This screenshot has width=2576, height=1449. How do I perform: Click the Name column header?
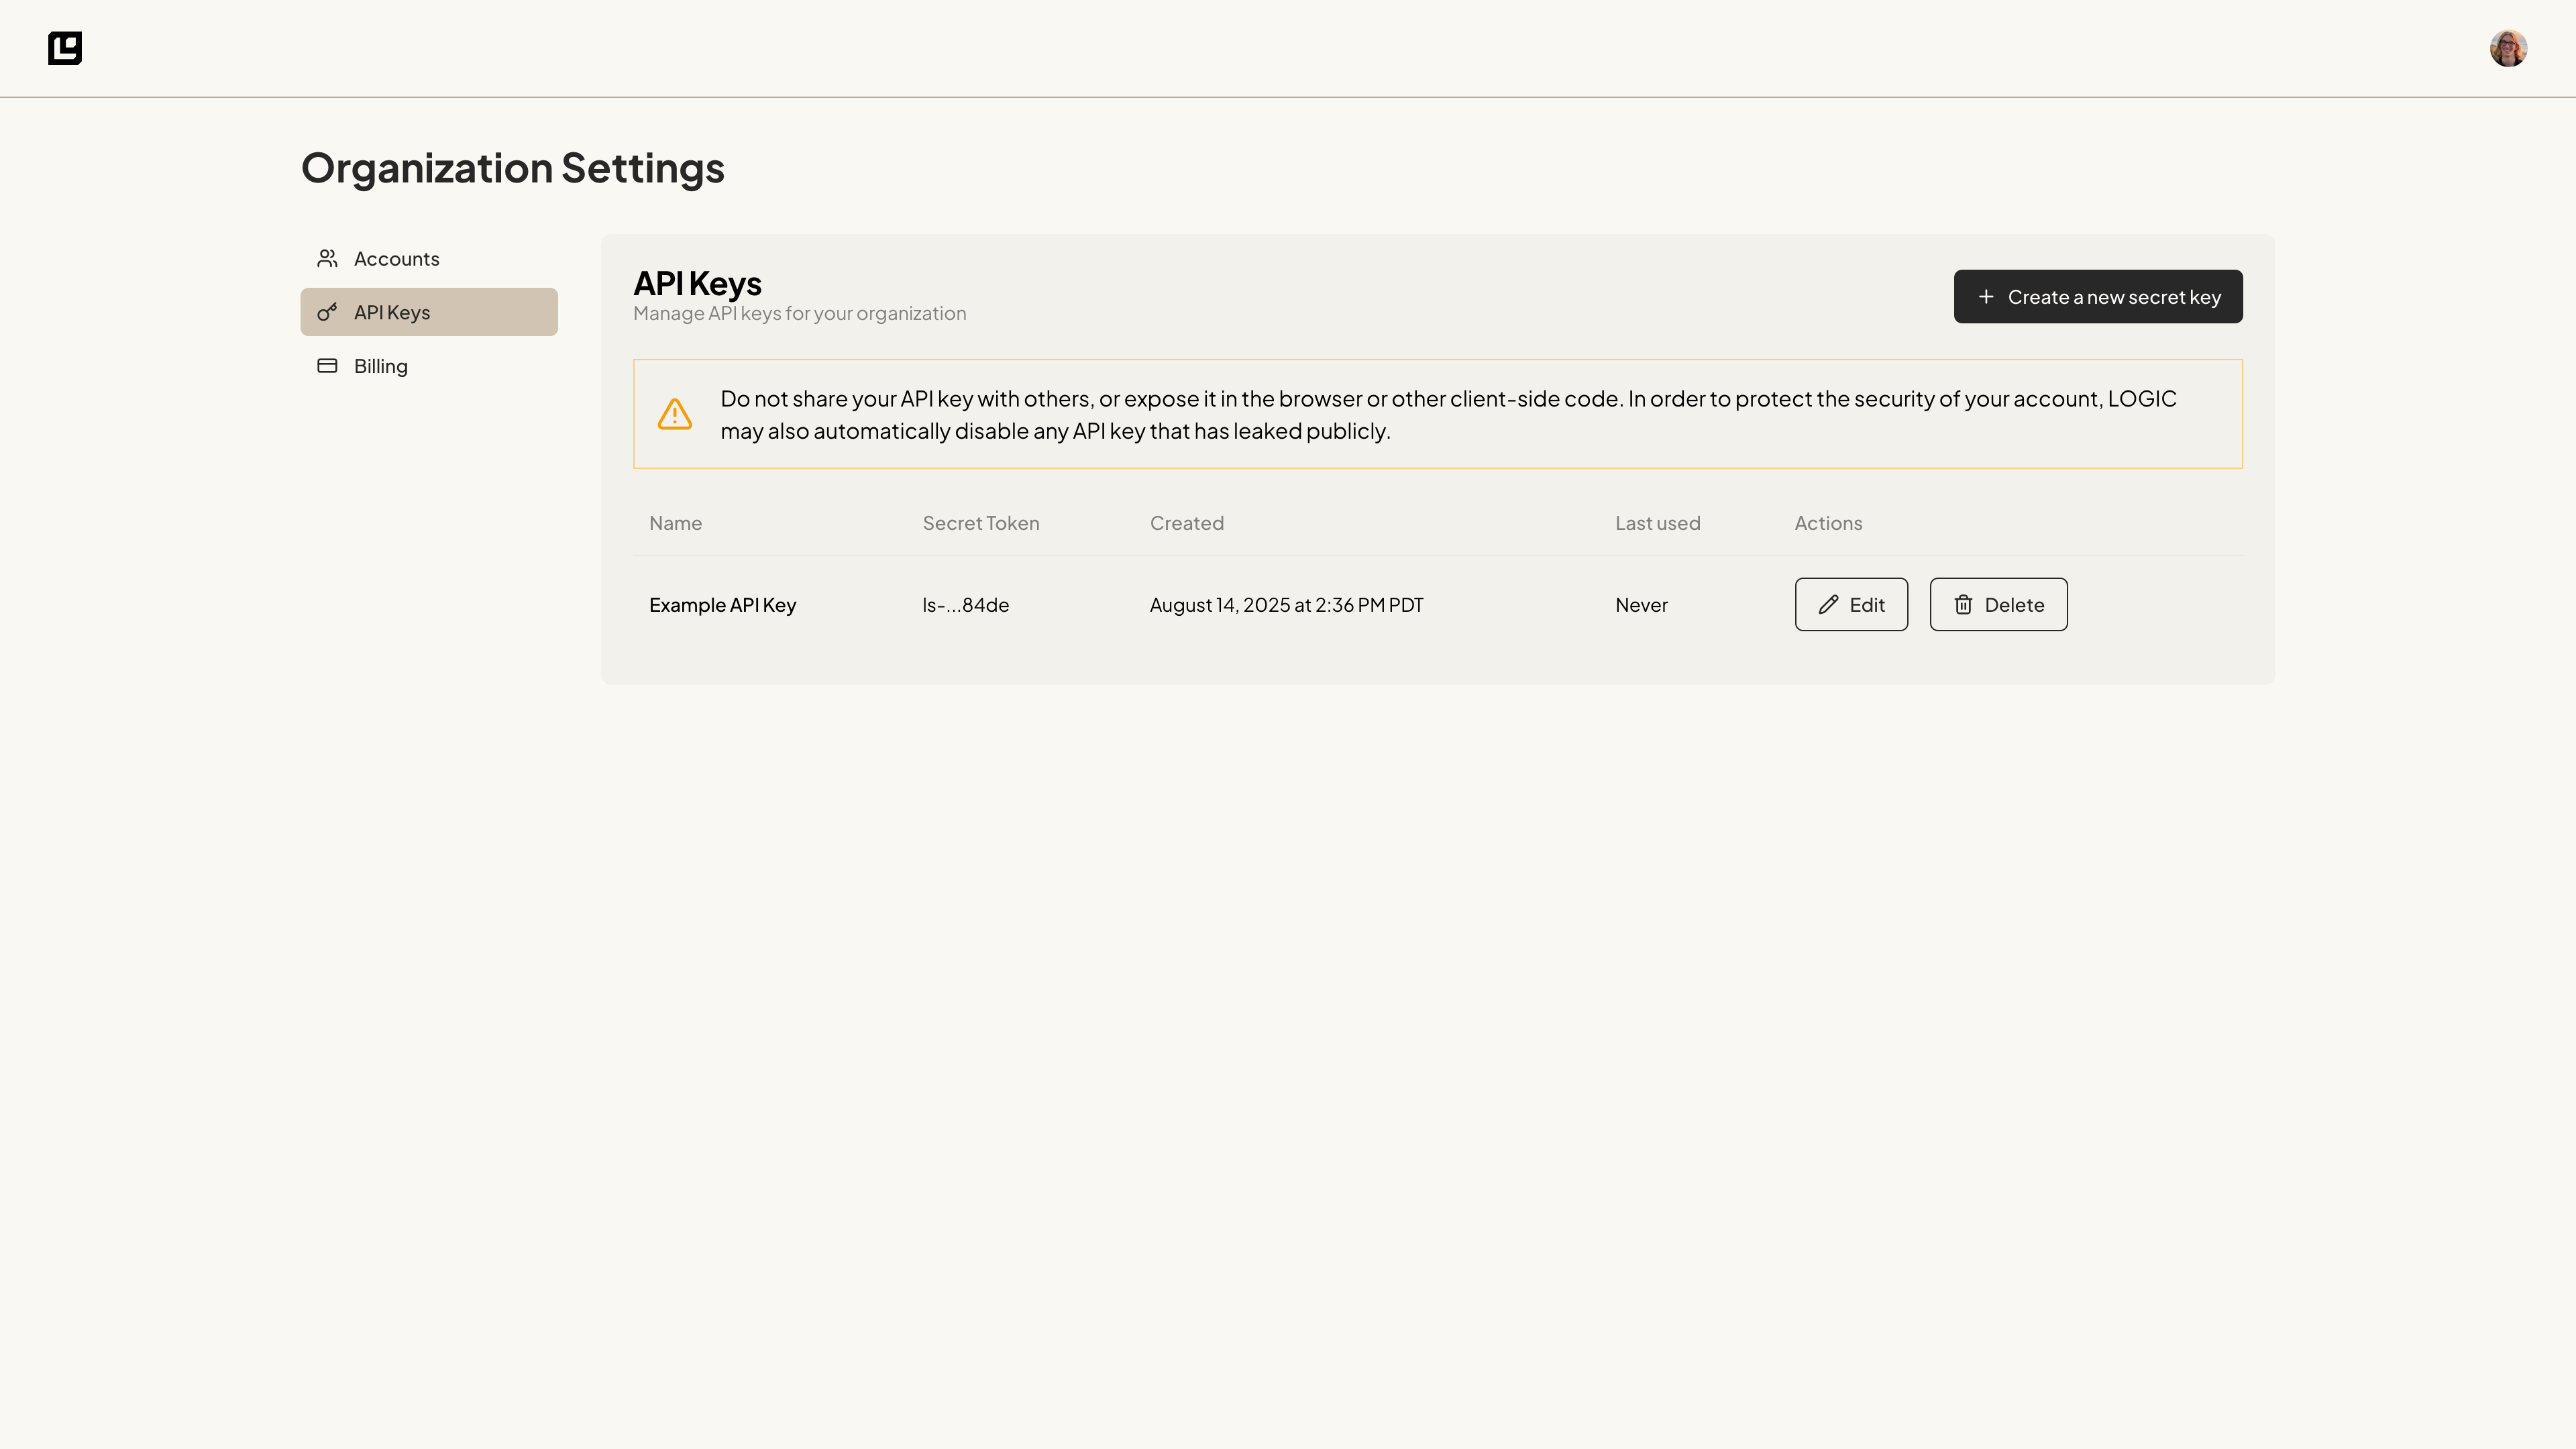click(x=675, y=523)
